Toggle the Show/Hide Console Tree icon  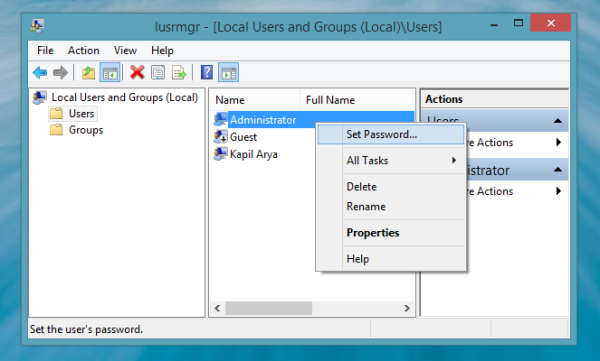110,72
